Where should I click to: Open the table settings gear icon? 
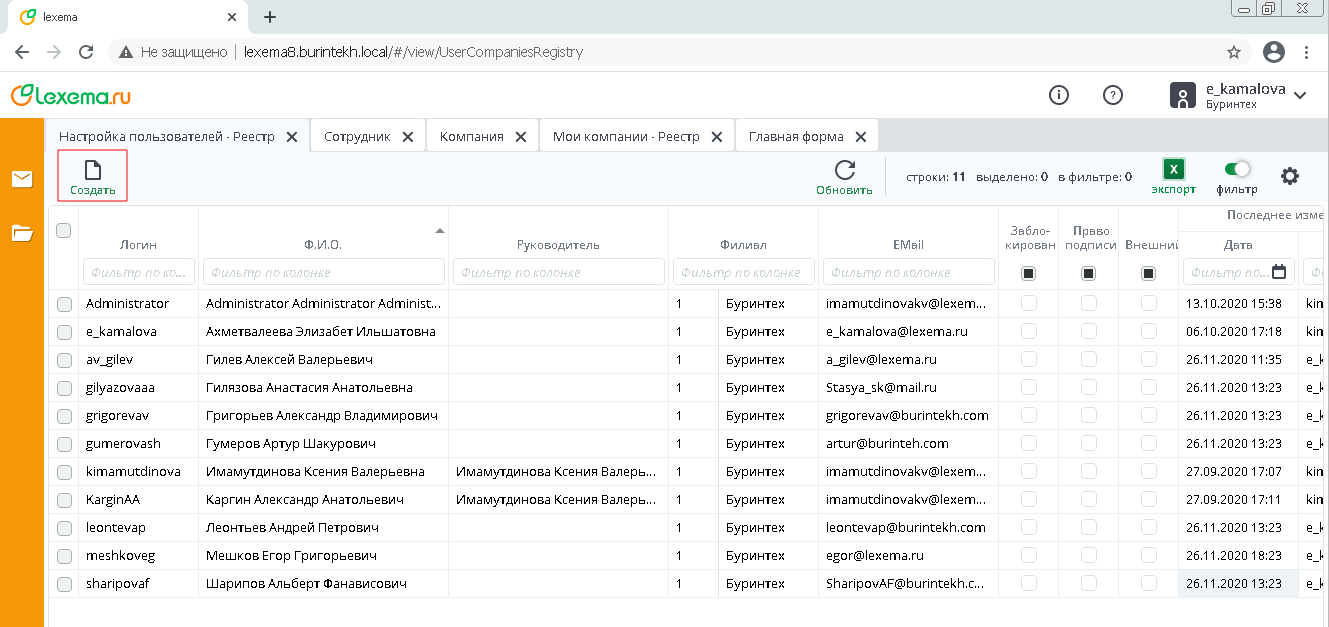[x=1290, y=176]
